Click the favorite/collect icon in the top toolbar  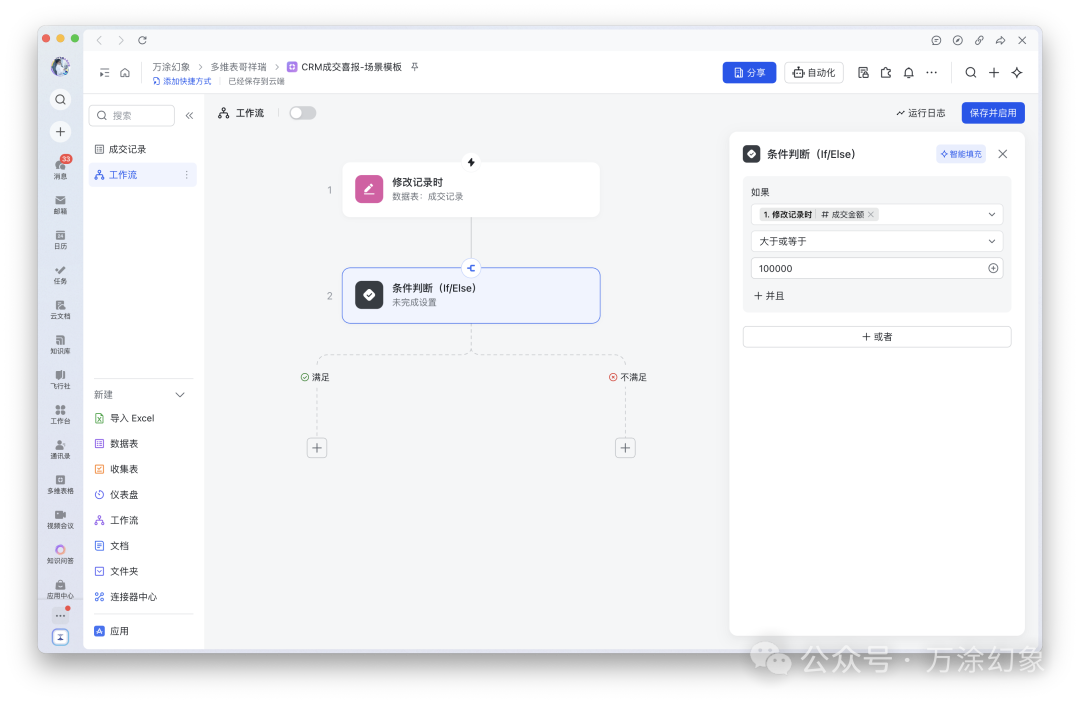pyautogui.click(x=884, y=72)
